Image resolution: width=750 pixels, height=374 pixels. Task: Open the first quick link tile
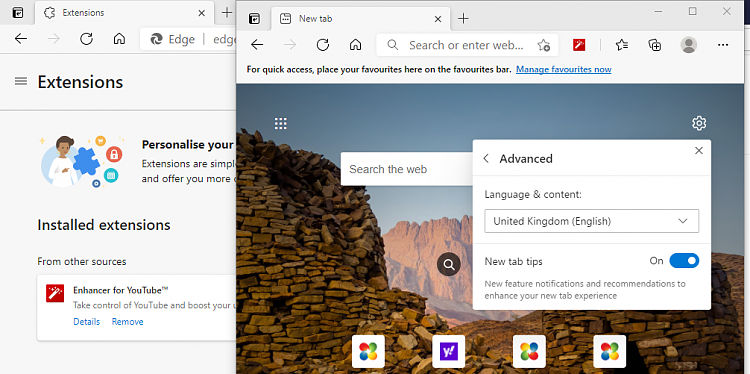(368, 352)
